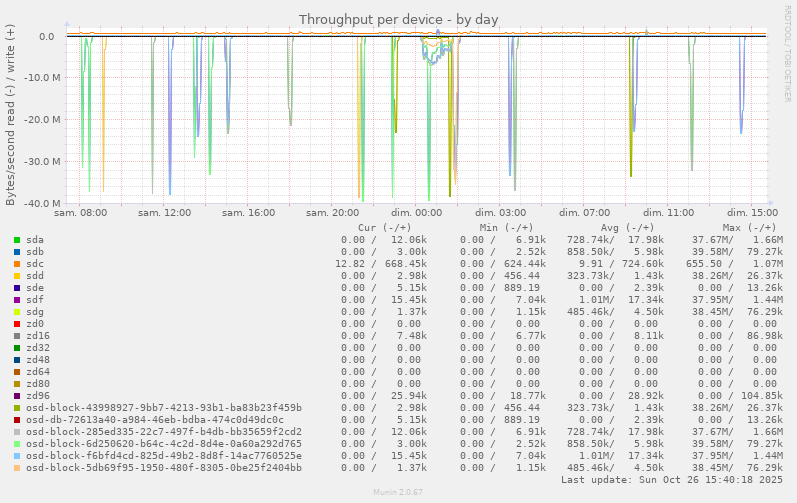
Task: Select the sdf purple legend swatch
Action: point(17,300)
